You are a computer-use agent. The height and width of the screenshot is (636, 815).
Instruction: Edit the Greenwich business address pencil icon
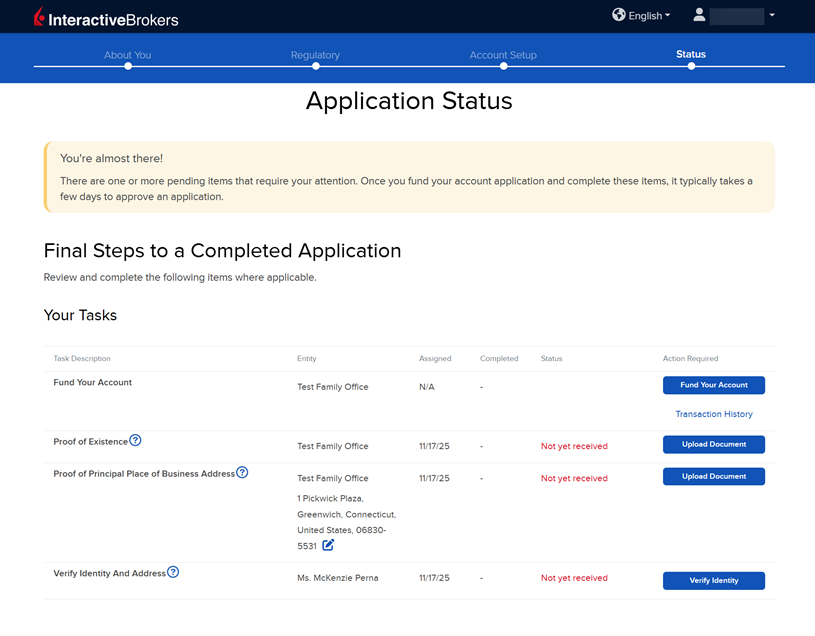pyautogui.click(x=328, y=545)
